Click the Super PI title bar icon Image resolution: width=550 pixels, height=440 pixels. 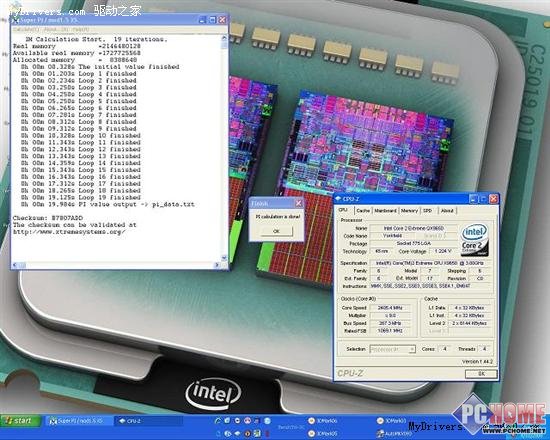(15, 20)
